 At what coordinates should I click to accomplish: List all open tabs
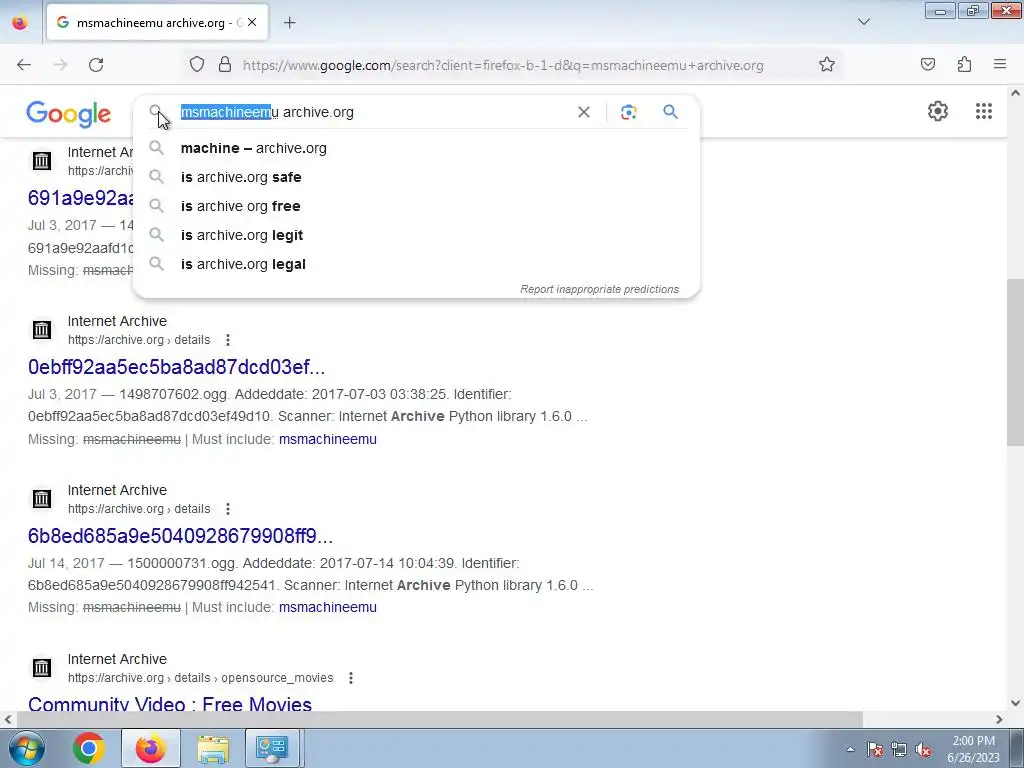(x=863, y=22)
